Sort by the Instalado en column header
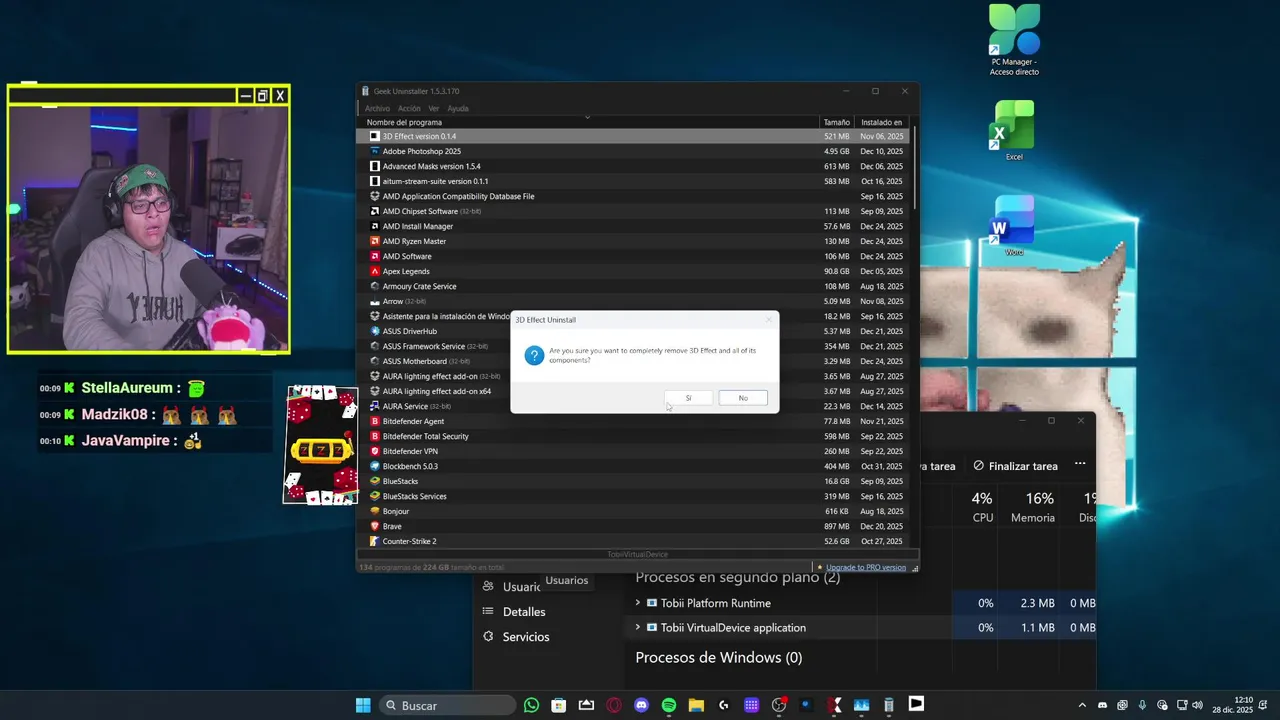Viewport: 1280px width, 720px height. 881,122
